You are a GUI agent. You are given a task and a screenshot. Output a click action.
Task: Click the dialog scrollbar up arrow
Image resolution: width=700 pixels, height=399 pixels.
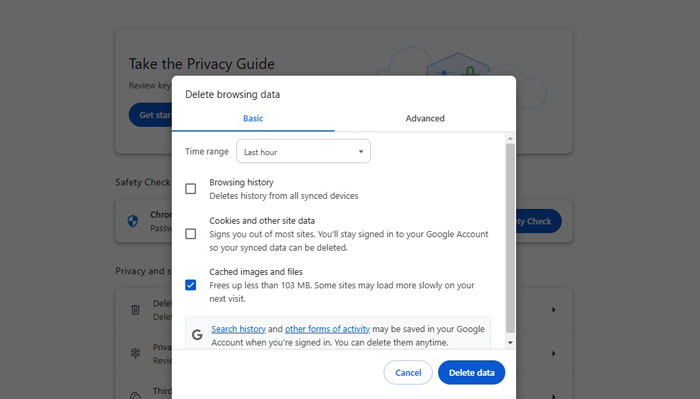(x=510, y=138)
